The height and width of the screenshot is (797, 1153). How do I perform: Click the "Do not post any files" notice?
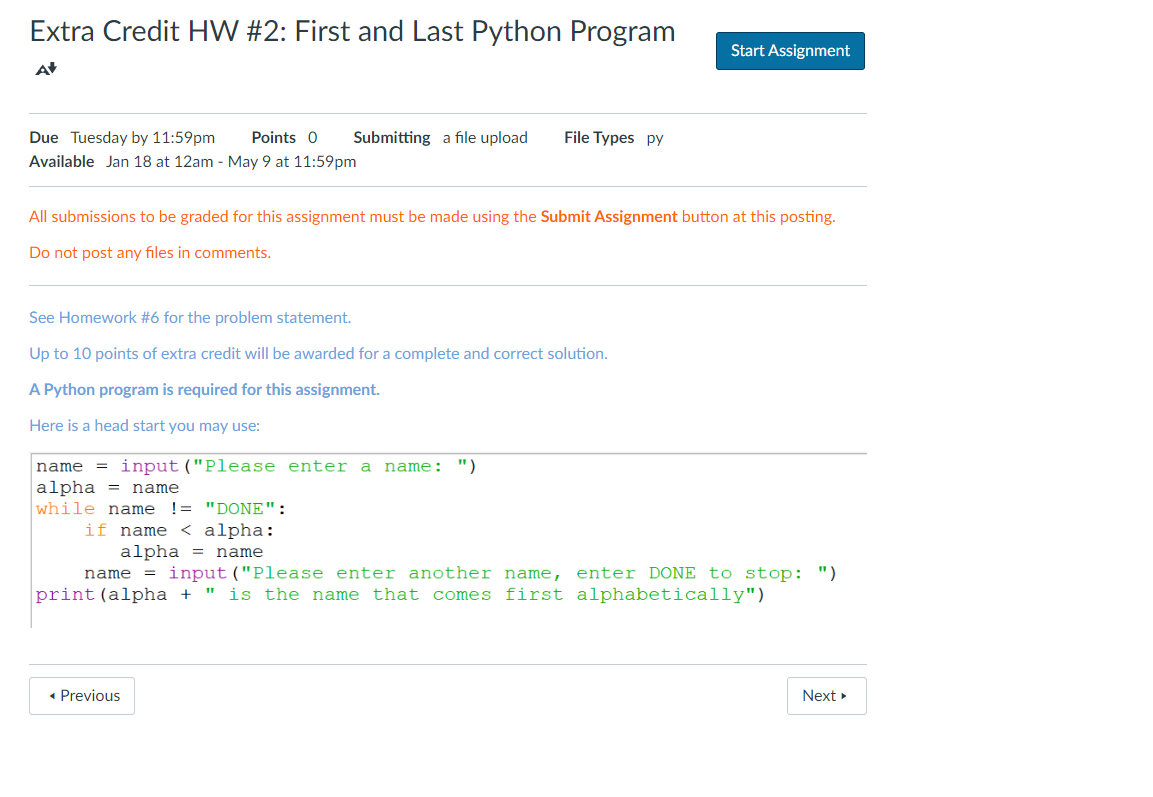(149, 252)
